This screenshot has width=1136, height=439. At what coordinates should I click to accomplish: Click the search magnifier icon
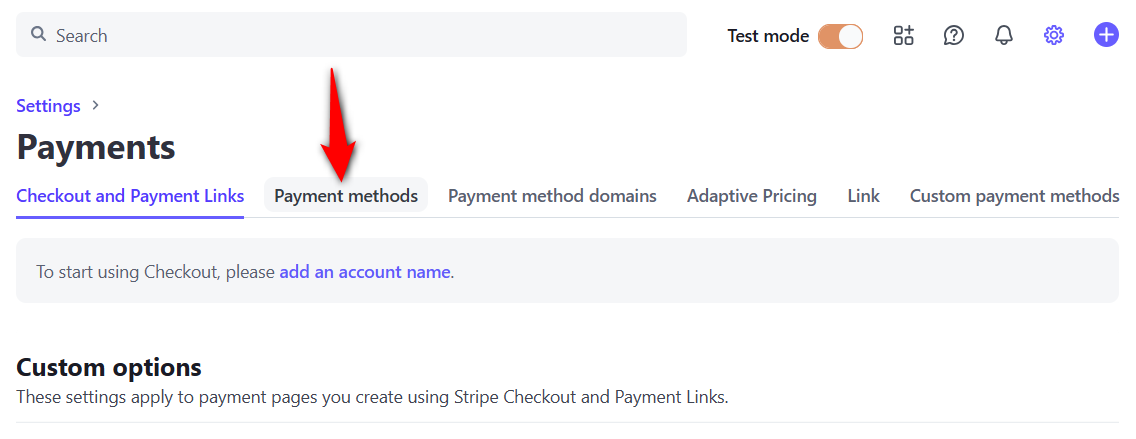point(38,34)
